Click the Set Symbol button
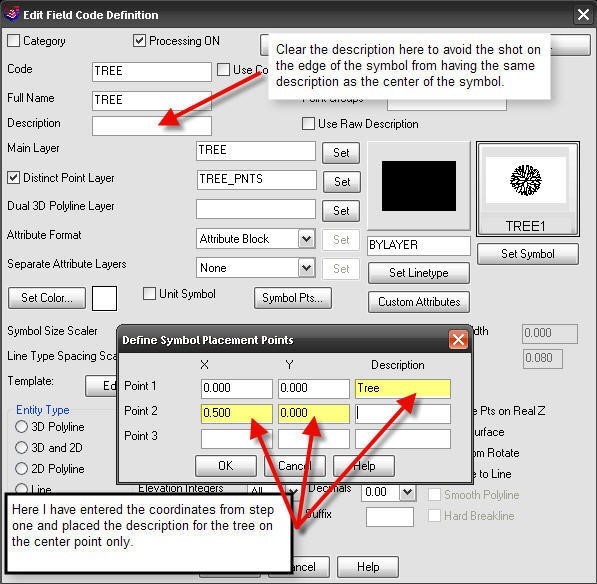Image resolution: width=597 pixels, height=584 pixels. 528,254
